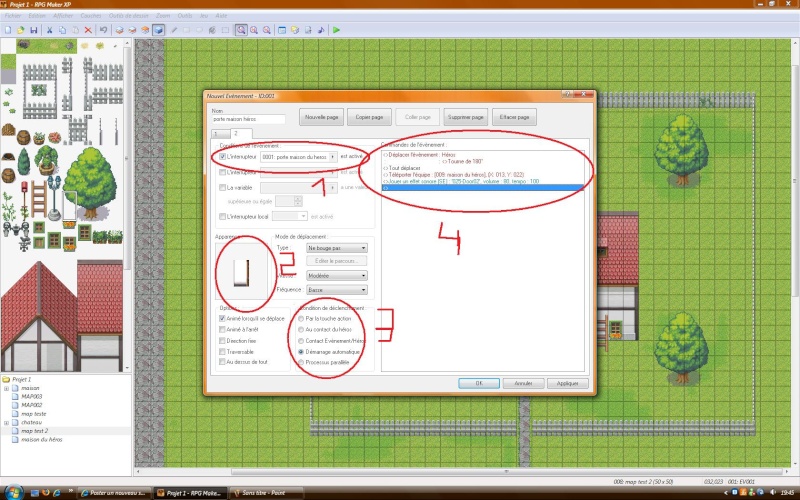Check the second L'interrupteur condition checkbox
Image resolution: width=800 pixels, height=500 pixels.
(222, 172)
